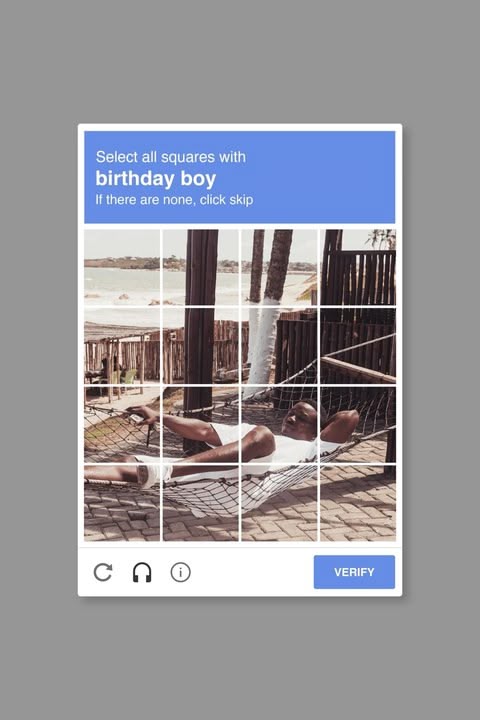Screen dimensions: 480x720
Task: Select the tile with hammock rope and fence rail
Action: pyautogui.click(x=358, y=346)
